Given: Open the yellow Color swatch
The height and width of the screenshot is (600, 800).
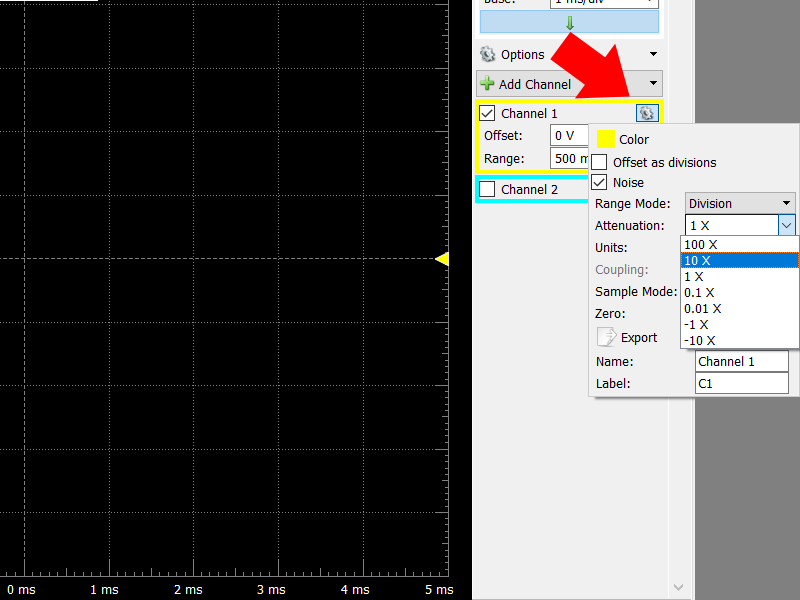Looking at the screenshot, I should 606,139.
